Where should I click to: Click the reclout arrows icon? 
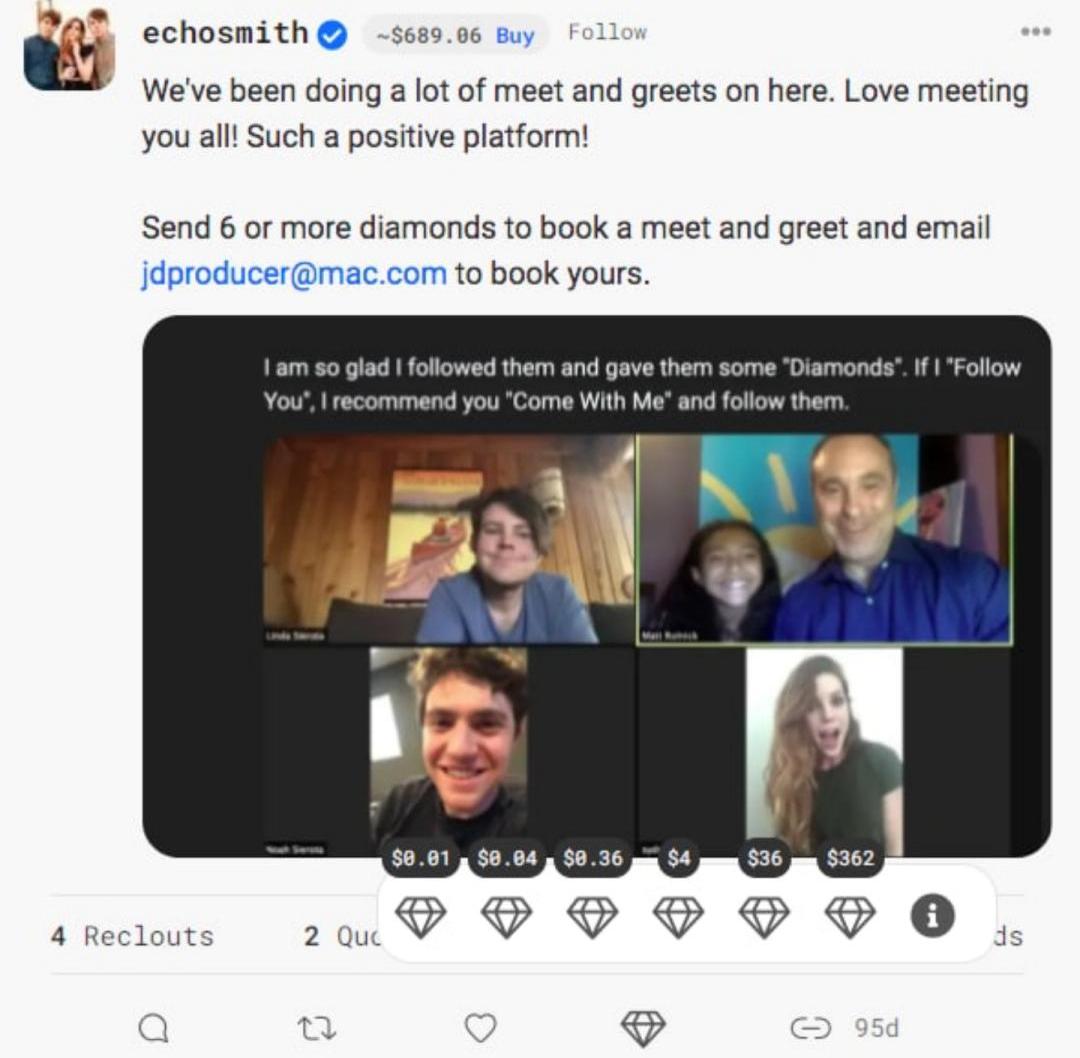pyautogui.click(x=317, y=1028)
